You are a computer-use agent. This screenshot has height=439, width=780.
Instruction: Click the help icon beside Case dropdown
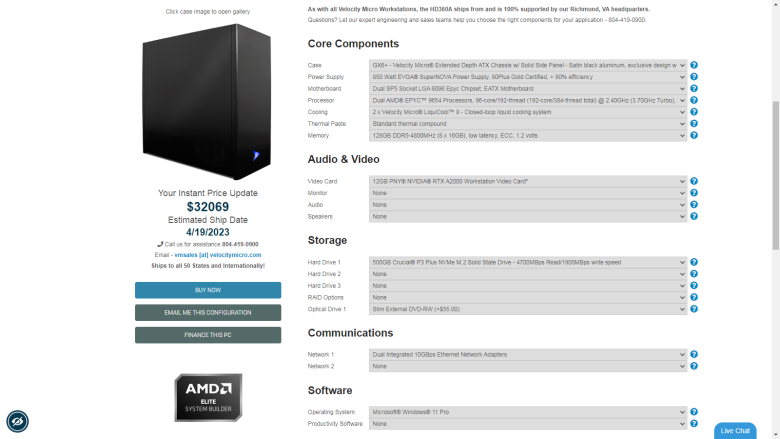(x=694, y=65)
